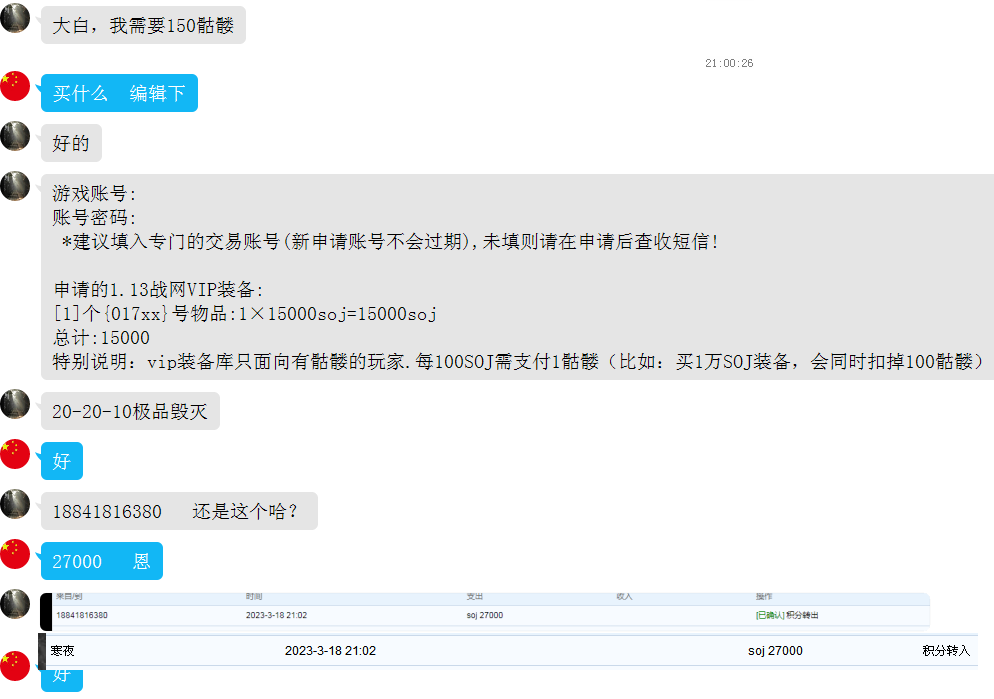Open sender avatar beside the "游戏账号" message

[x=15, y=186]
